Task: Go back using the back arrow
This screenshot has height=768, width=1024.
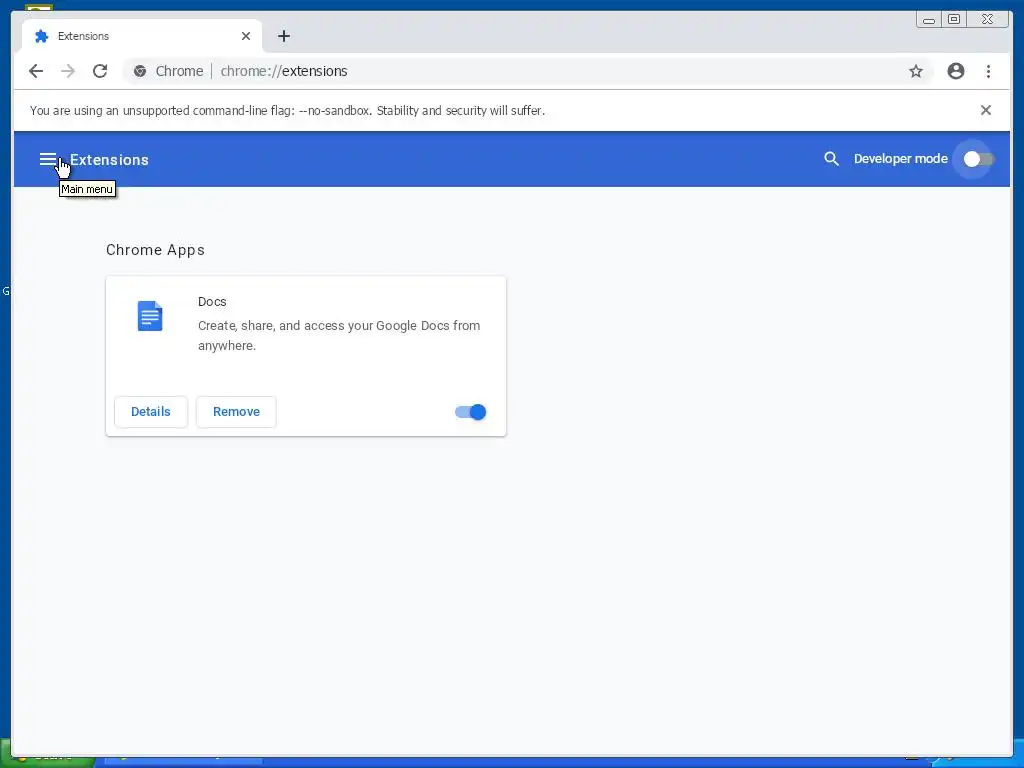Action: tap(36, 71)
